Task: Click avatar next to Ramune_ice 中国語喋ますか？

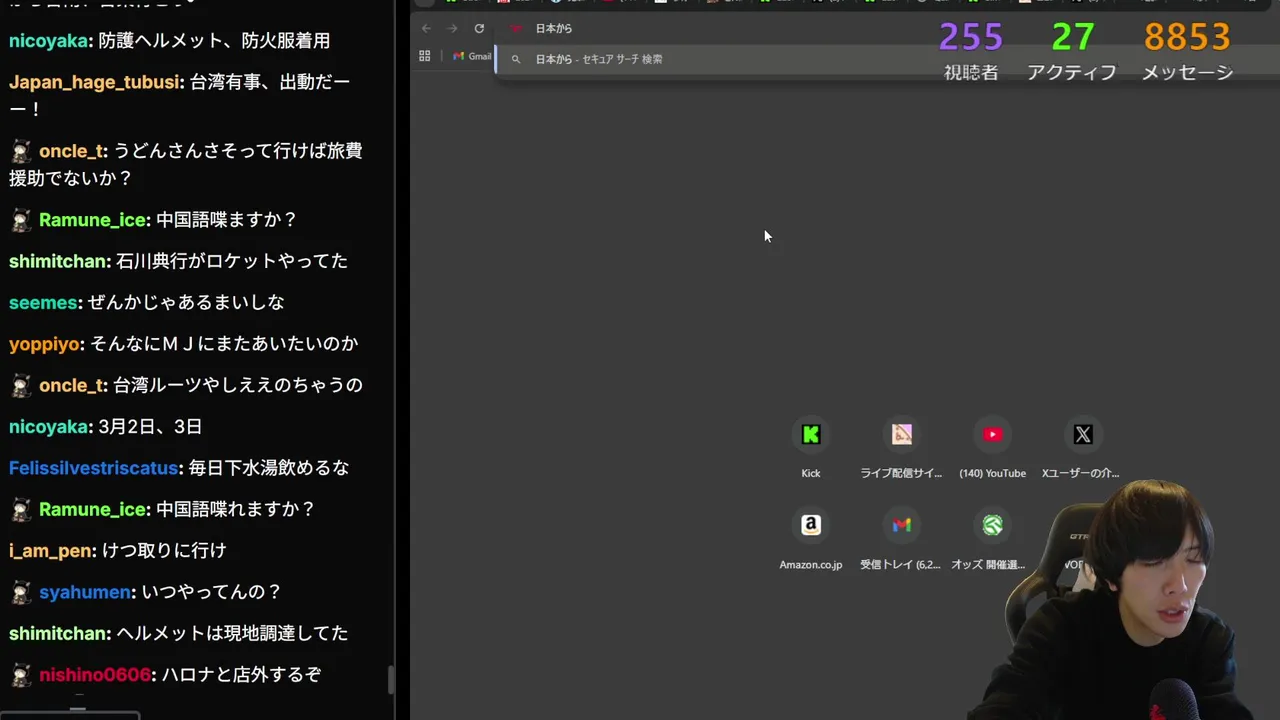Action: click(21, 220)
